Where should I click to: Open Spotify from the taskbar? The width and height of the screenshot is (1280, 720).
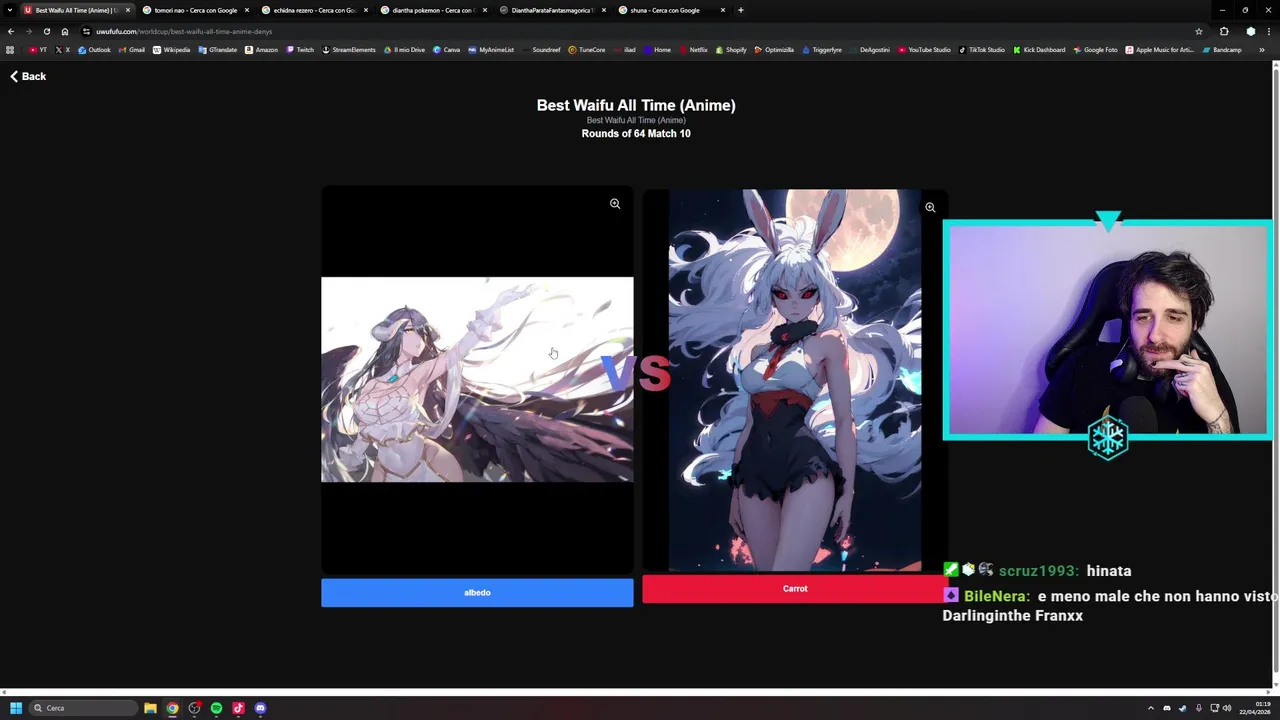[216, 708]
